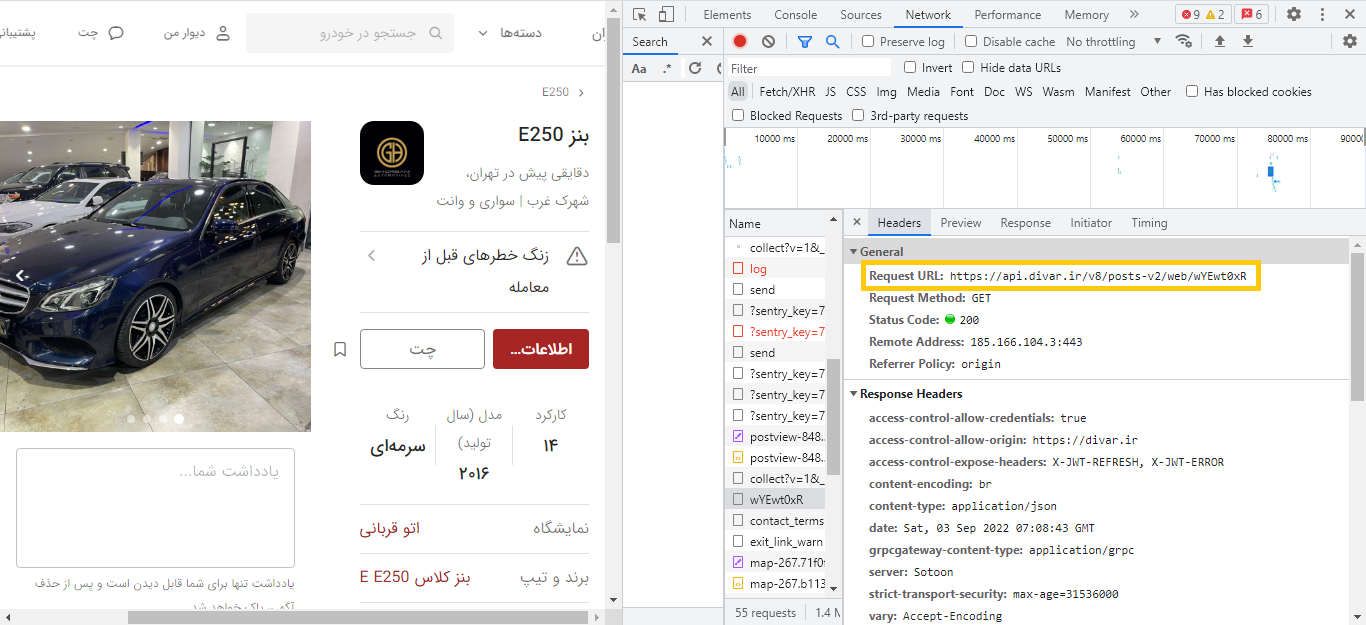The image size is (1366, 625).
Task: Open DevTools main settings gear
Action: click(x=1294, y=14)
